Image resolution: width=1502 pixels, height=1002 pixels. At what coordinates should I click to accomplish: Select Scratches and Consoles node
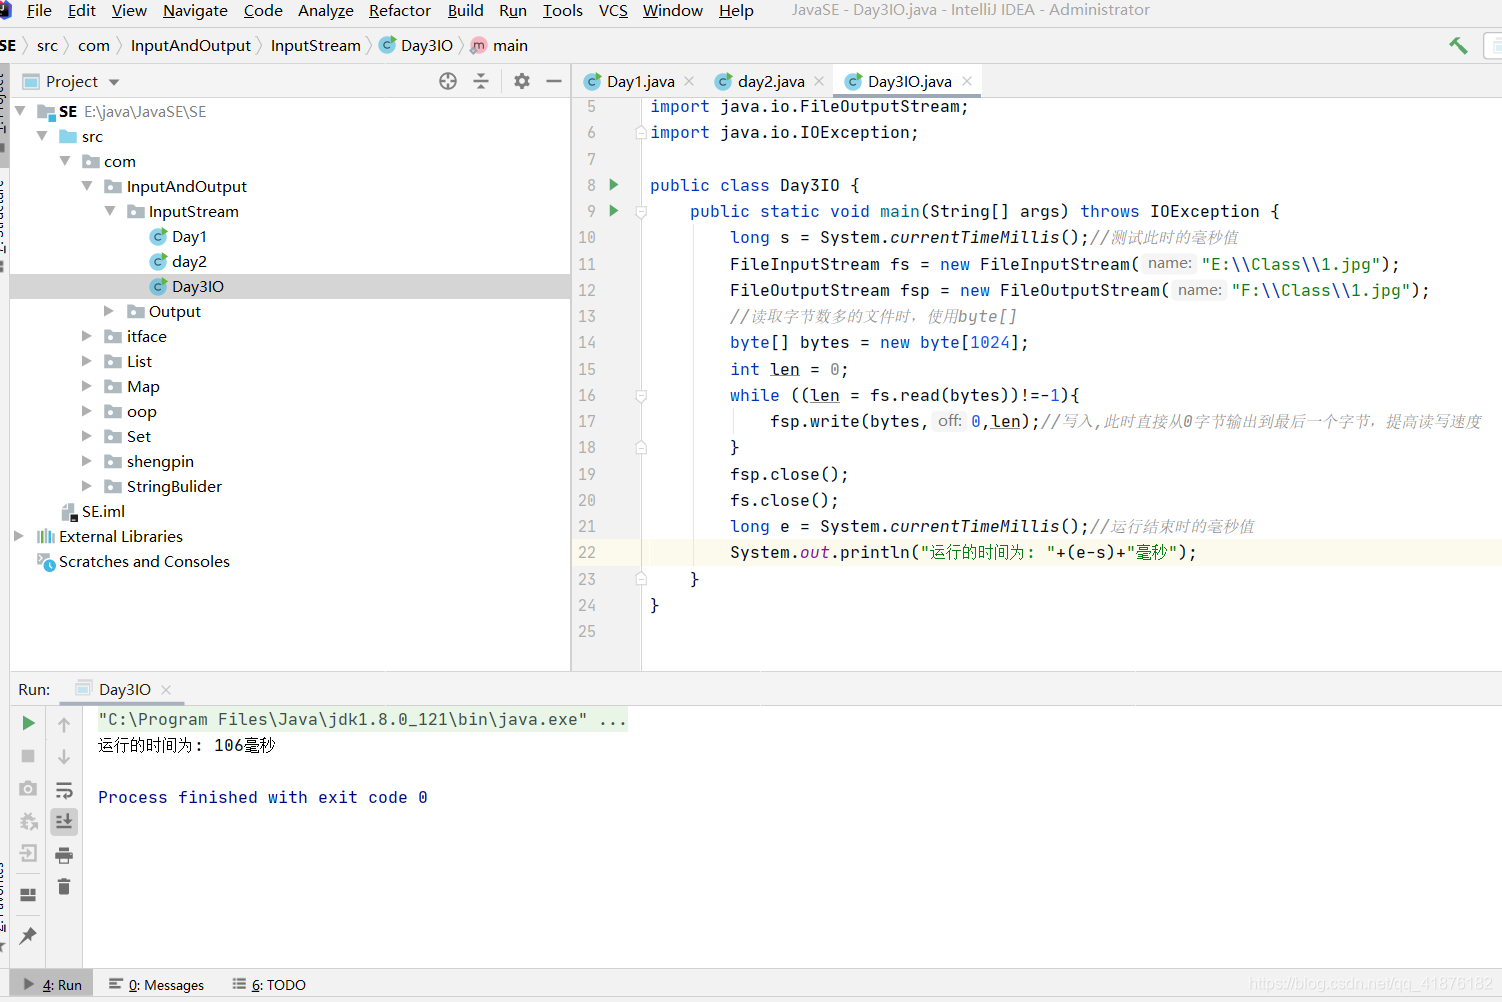tap(144, 561)
